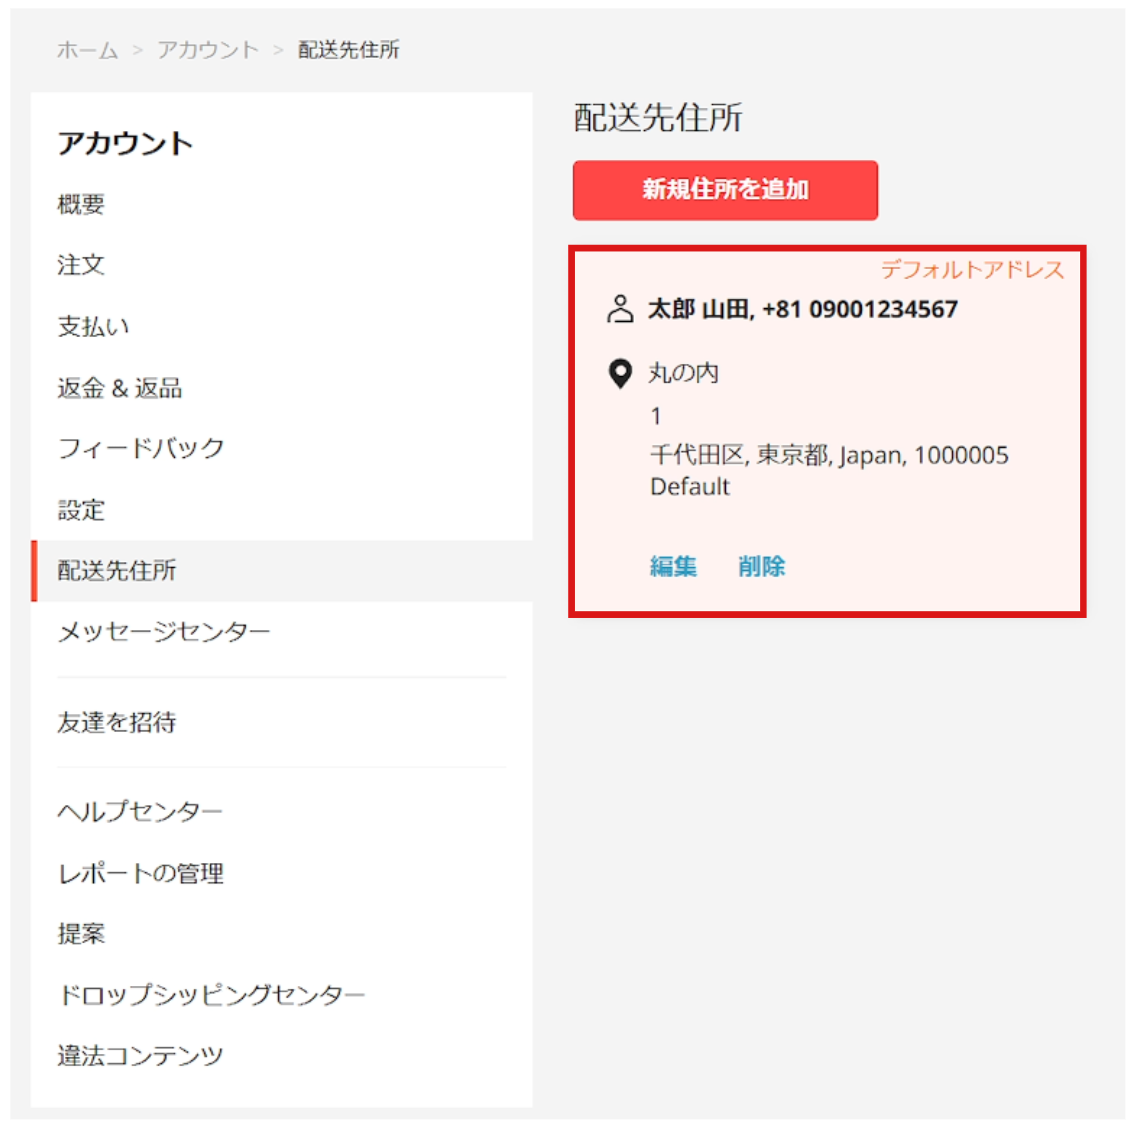Click the Default text in the address card
Image resolution: width=1135 pixels, height=1127 pixels.
(689, 486)
